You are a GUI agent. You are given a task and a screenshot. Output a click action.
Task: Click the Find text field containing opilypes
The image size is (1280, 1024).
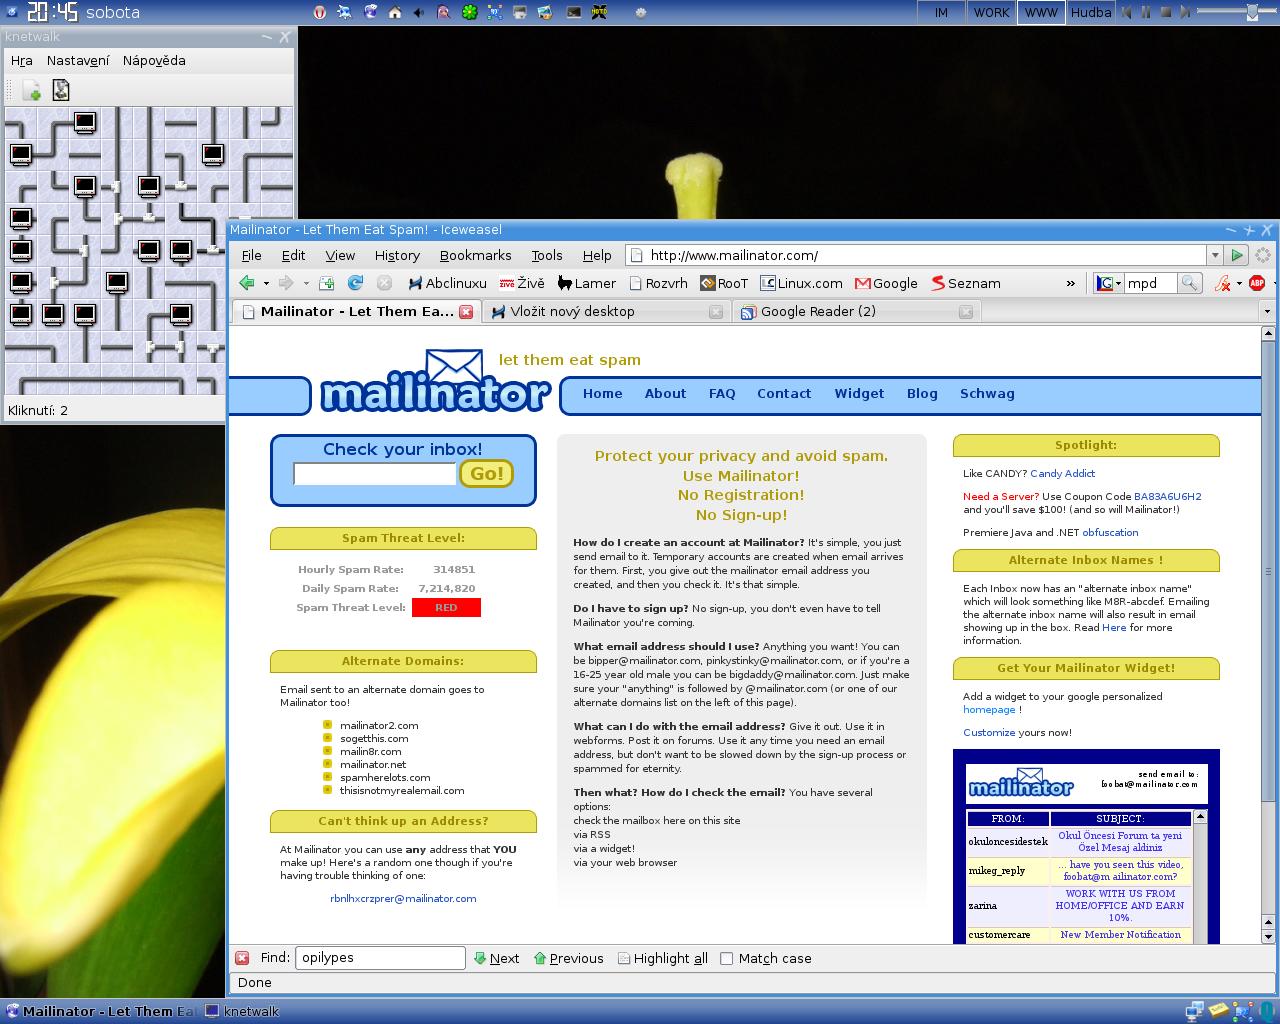point(380,958)
